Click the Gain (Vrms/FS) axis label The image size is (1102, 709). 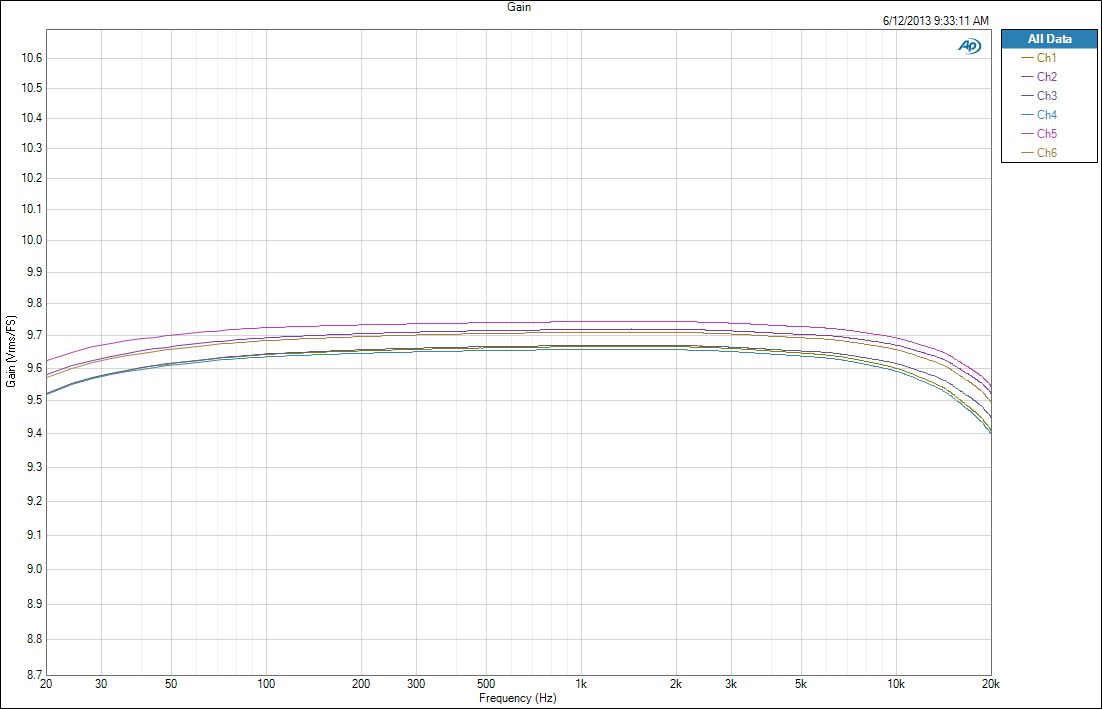[11, 351]
